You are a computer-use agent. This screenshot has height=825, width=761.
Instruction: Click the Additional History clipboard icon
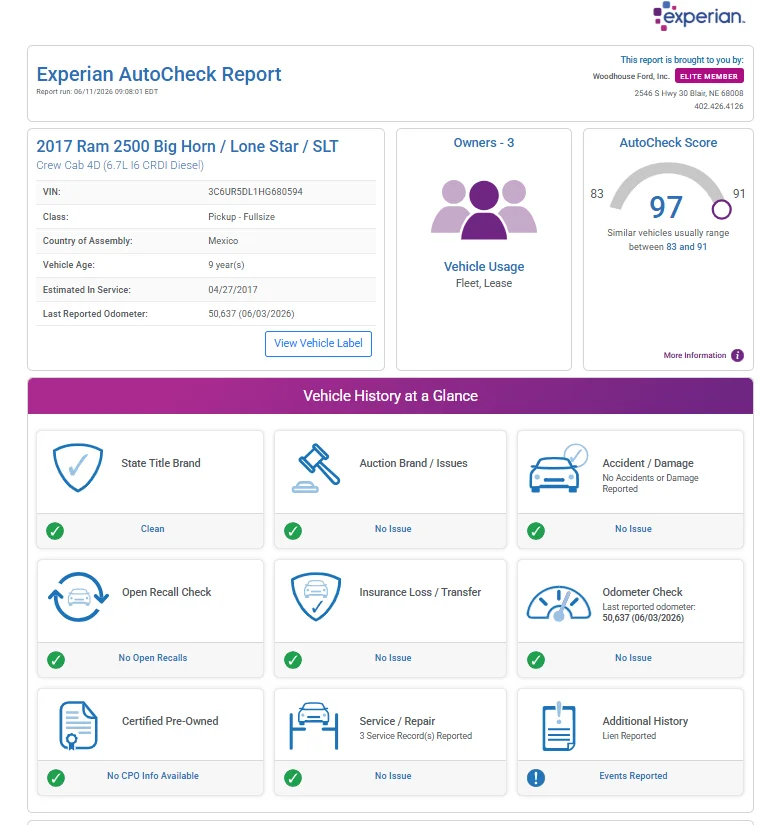(558, 726)
